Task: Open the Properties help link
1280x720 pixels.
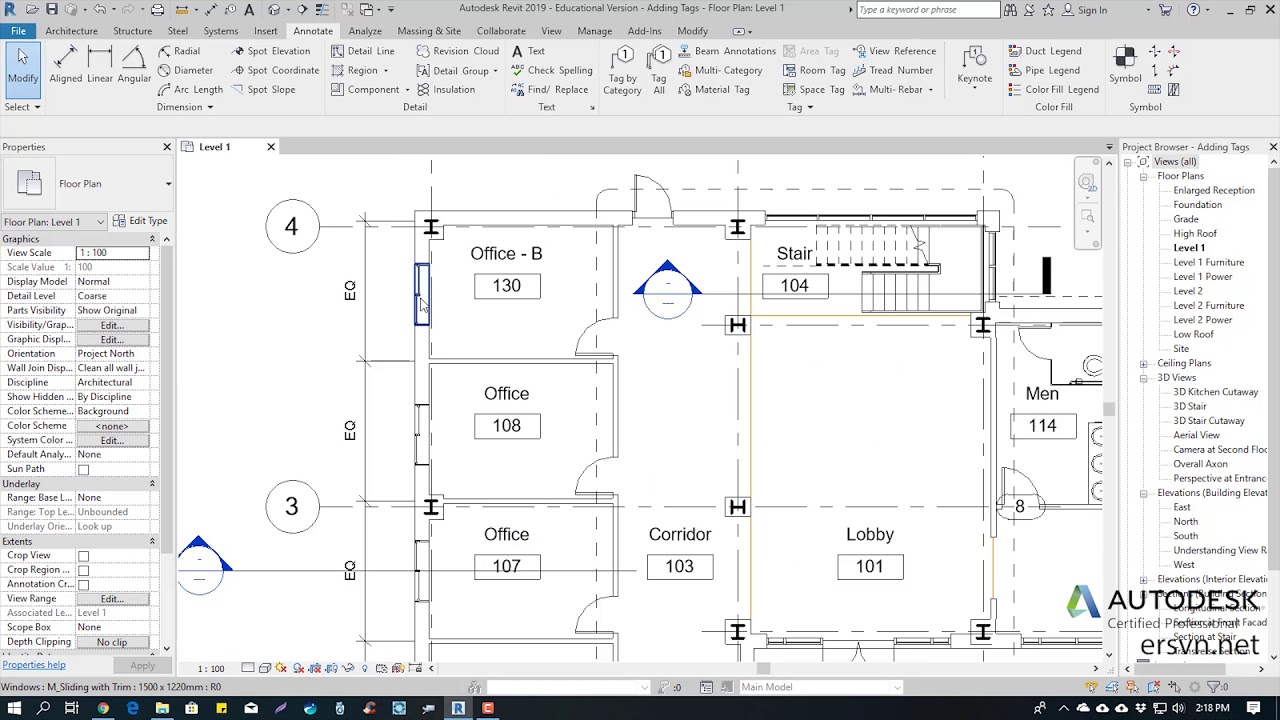Action: point(34,665)
